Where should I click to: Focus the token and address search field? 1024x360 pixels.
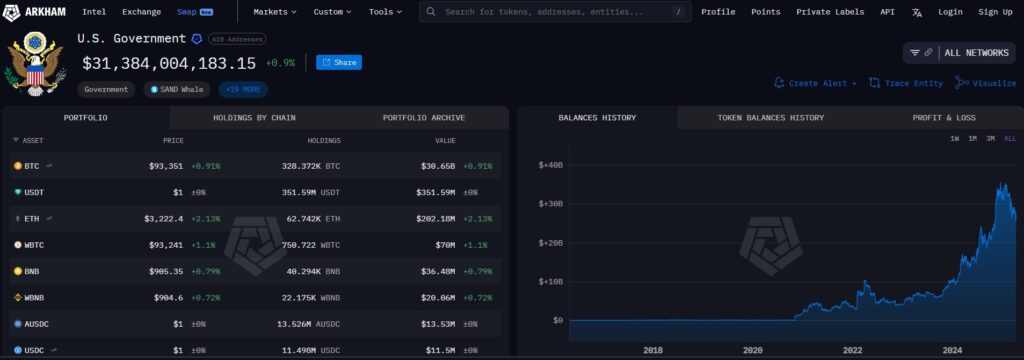[x=555, y=12]
